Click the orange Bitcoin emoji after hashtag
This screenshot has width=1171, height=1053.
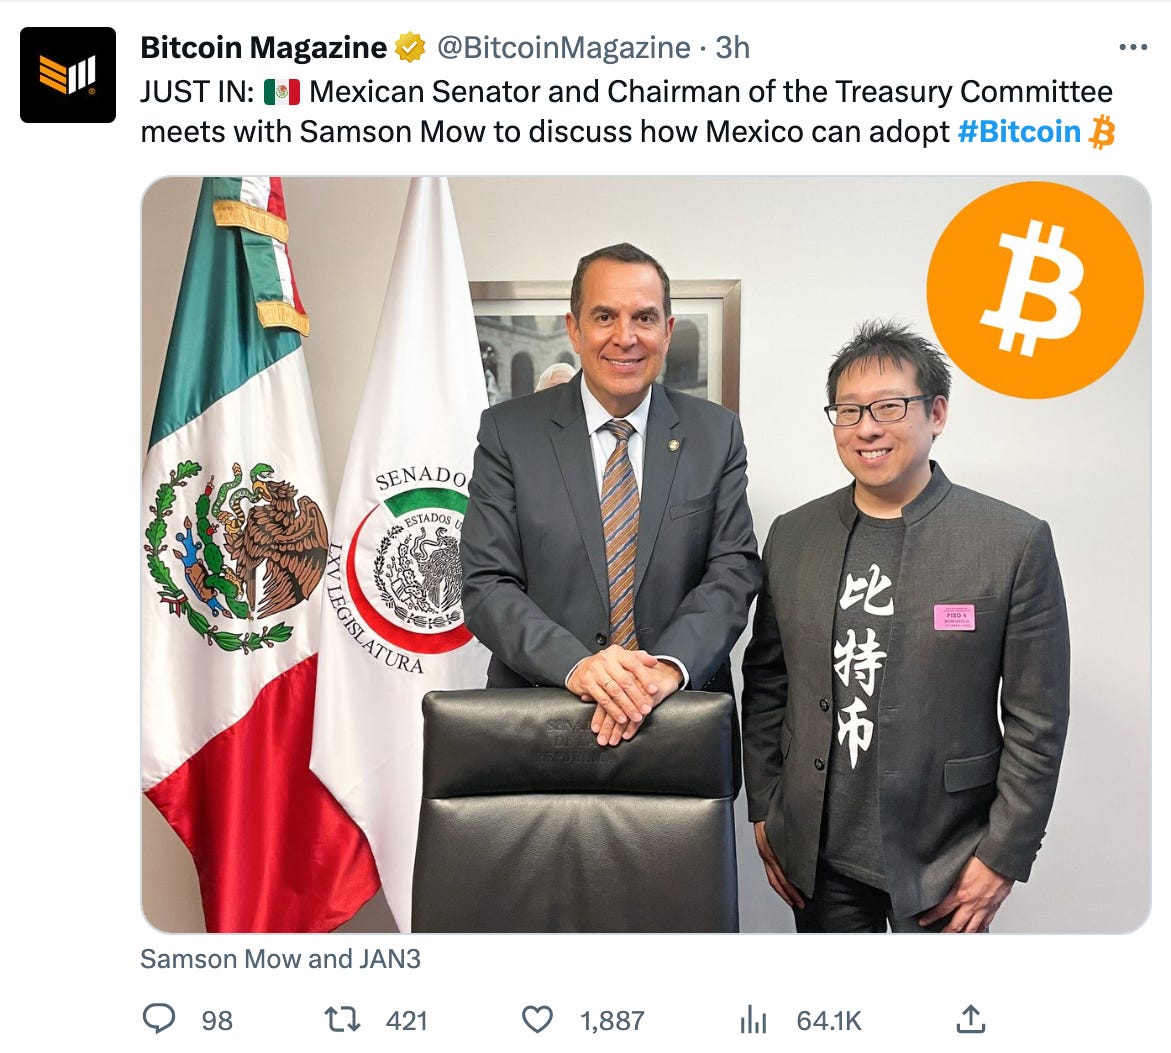(1101, 131)
